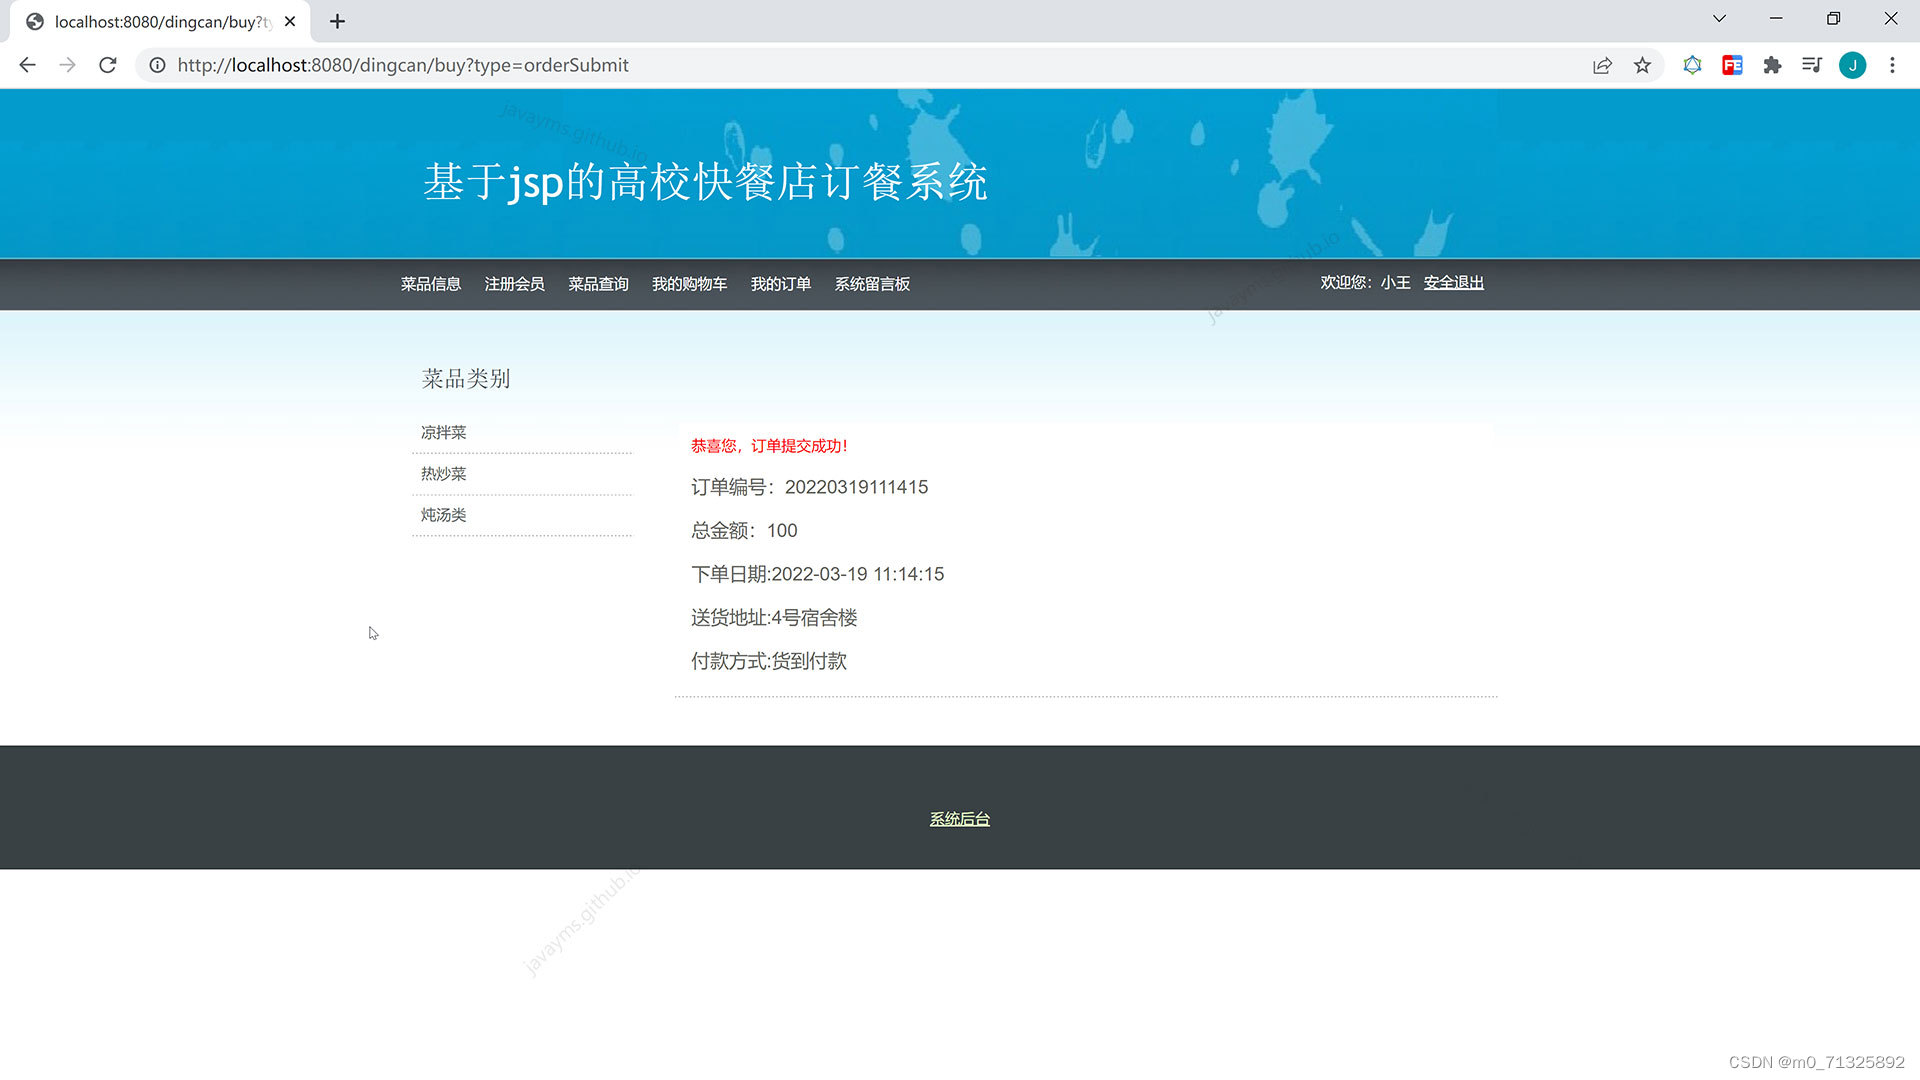Viewport: 1920px width, 1080px height.
Task: Open the share icon in the toolbar
Action: tap(1603, 65)
